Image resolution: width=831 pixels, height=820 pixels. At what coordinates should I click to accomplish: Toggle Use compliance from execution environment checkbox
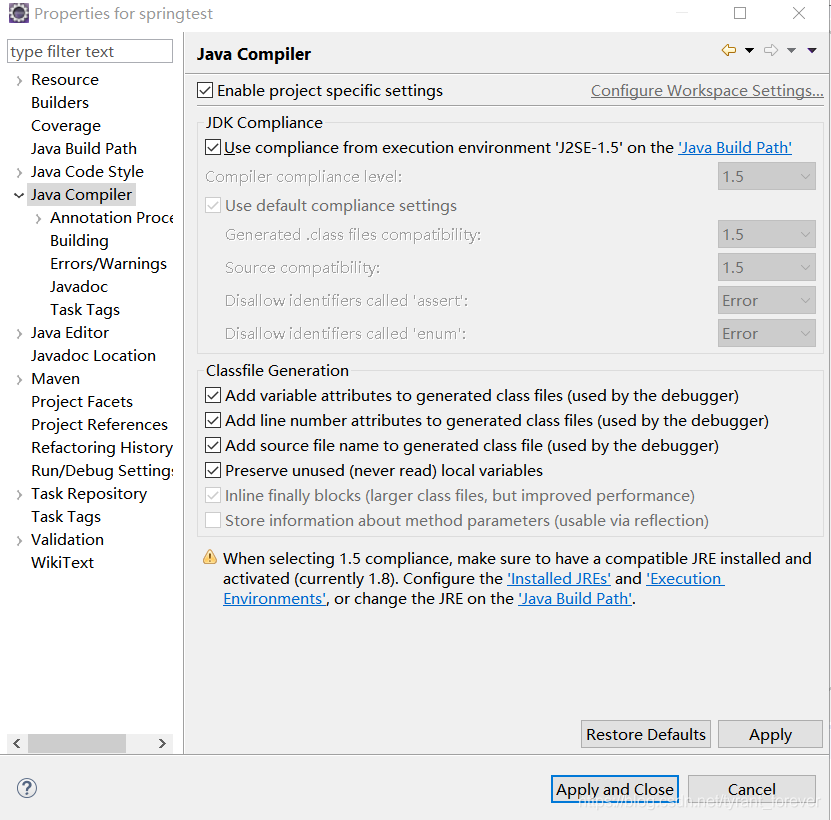213,147
